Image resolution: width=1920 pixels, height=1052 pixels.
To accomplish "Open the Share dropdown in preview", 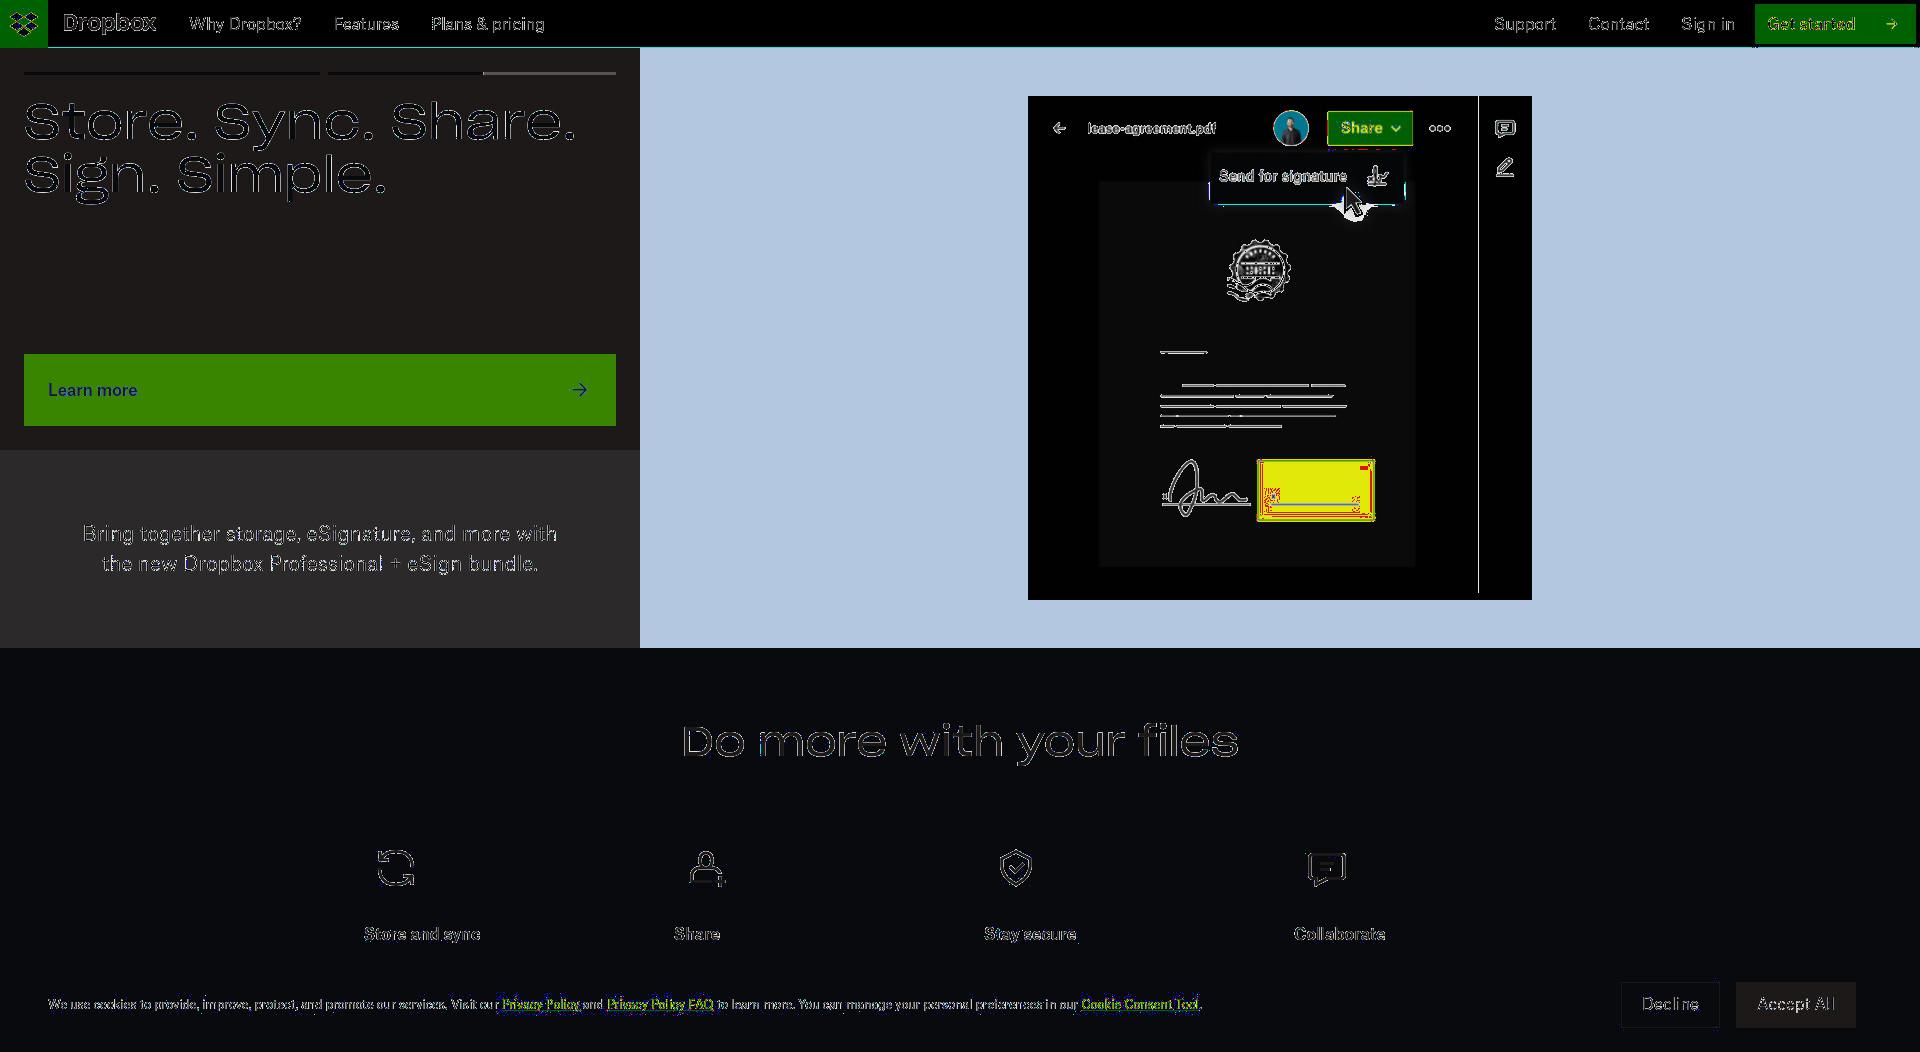I will point(1370,128).
